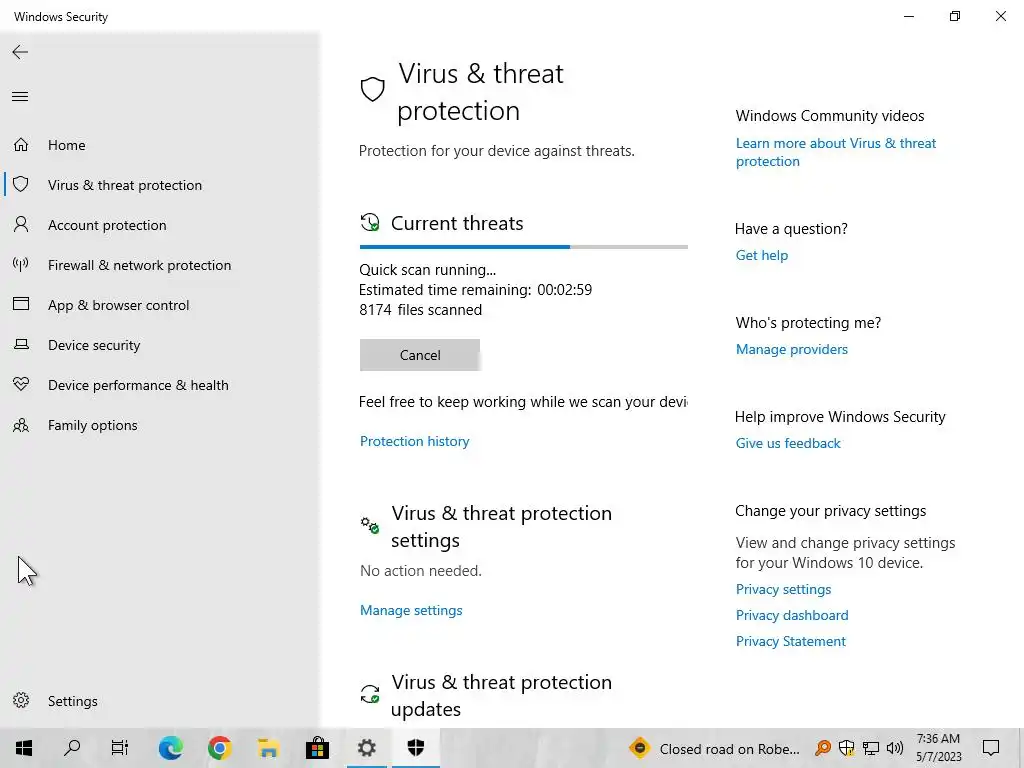Click Get help link

(x=762, y=255)
